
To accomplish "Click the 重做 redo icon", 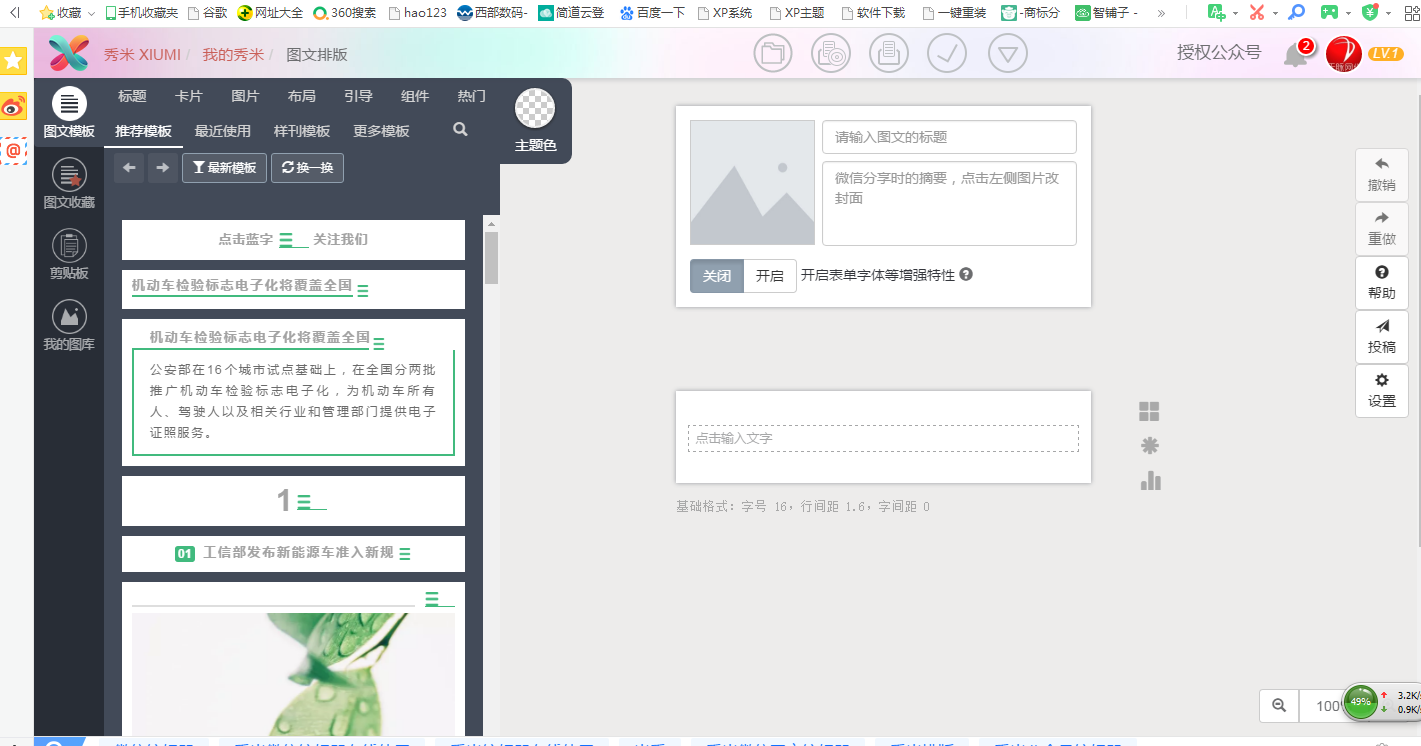I will click(x=1381, y=227).
